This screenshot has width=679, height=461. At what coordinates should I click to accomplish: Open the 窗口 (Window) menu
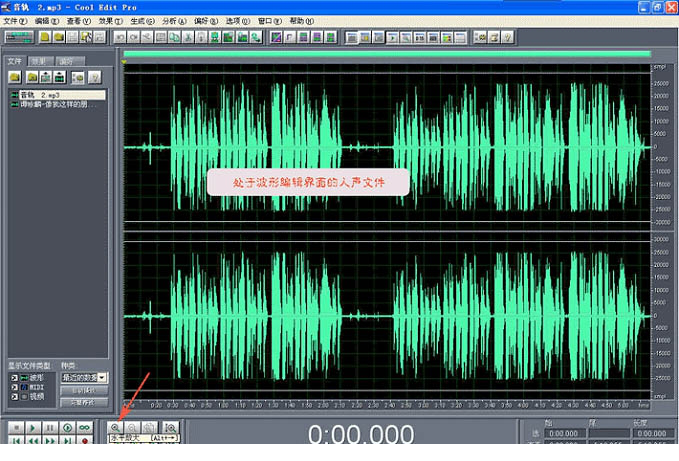[x=270, y=21]
